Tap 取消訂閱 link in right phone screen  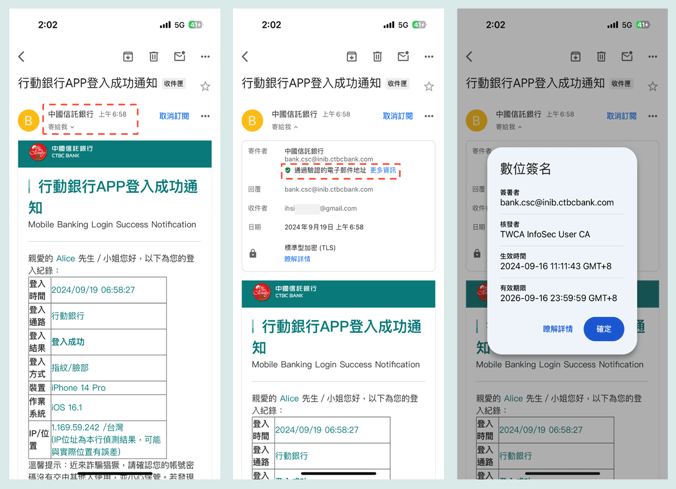(622, 116)
